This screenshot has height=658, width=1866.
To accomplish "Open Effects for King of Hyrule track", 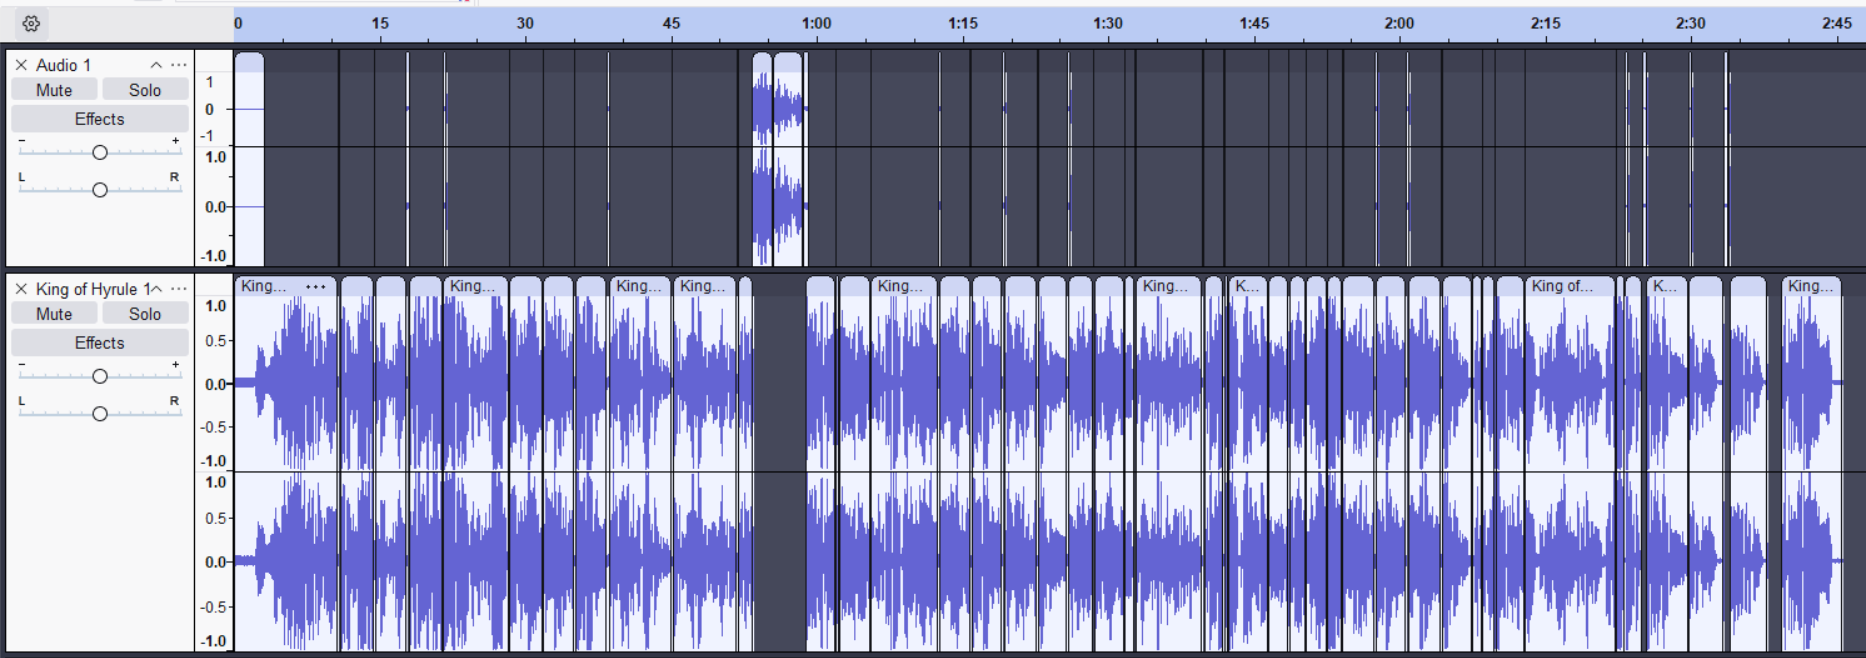I will pos(100,343).
